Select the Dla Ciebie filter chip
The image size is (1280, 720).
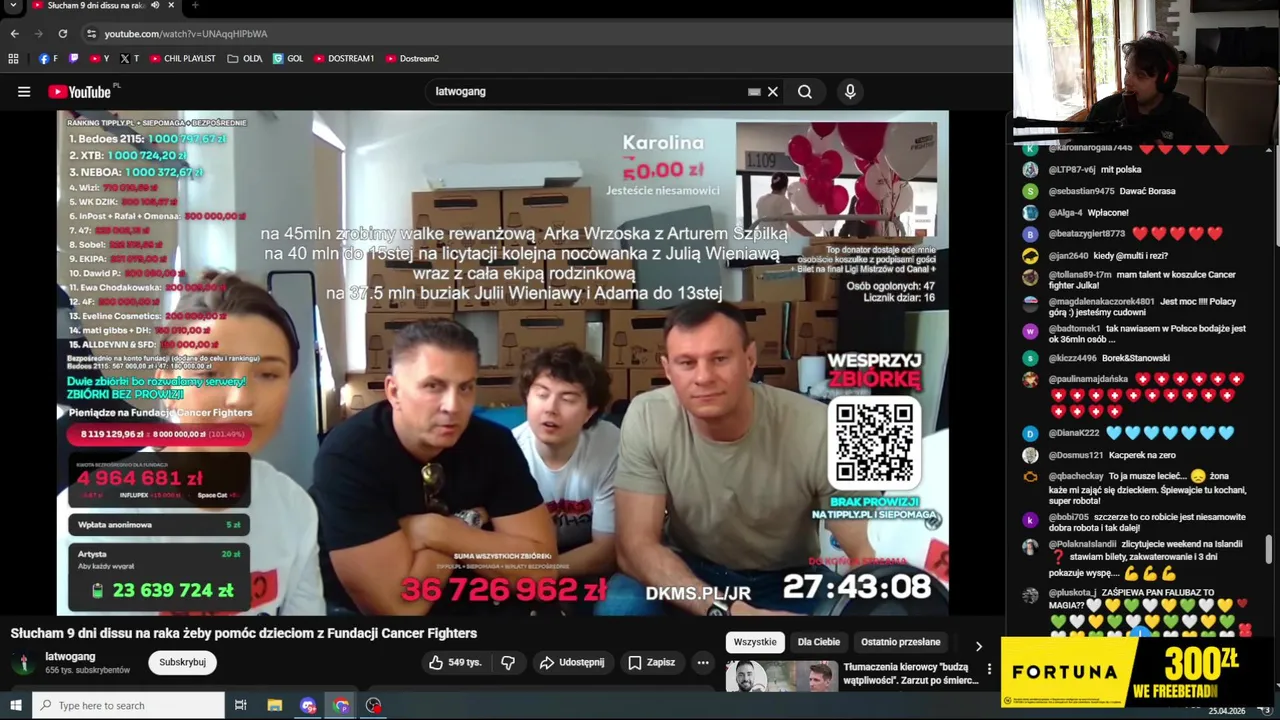819,642
